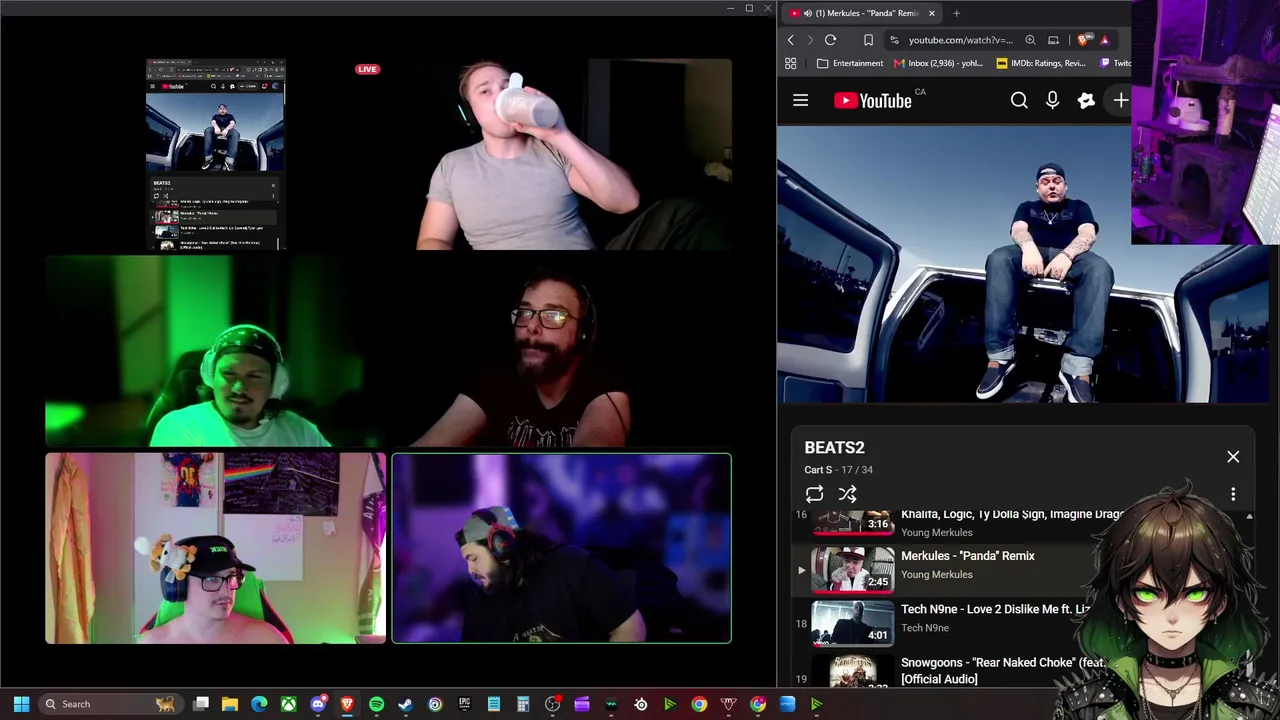The width and height of the screenshot is (1280, 720).
Task: Click the BEATS2 playlist title
Action: coord(834,448)
